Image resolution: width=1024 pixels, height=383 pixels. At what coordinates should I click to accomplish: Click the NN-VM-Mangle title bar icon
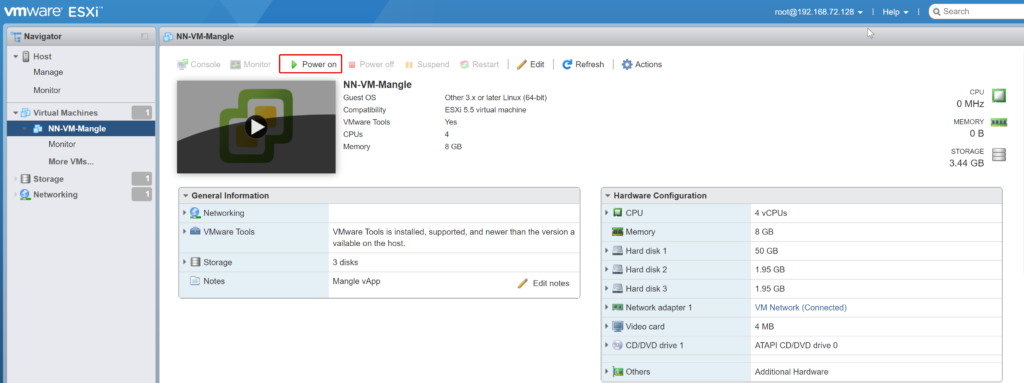click(x=168, y=37)
